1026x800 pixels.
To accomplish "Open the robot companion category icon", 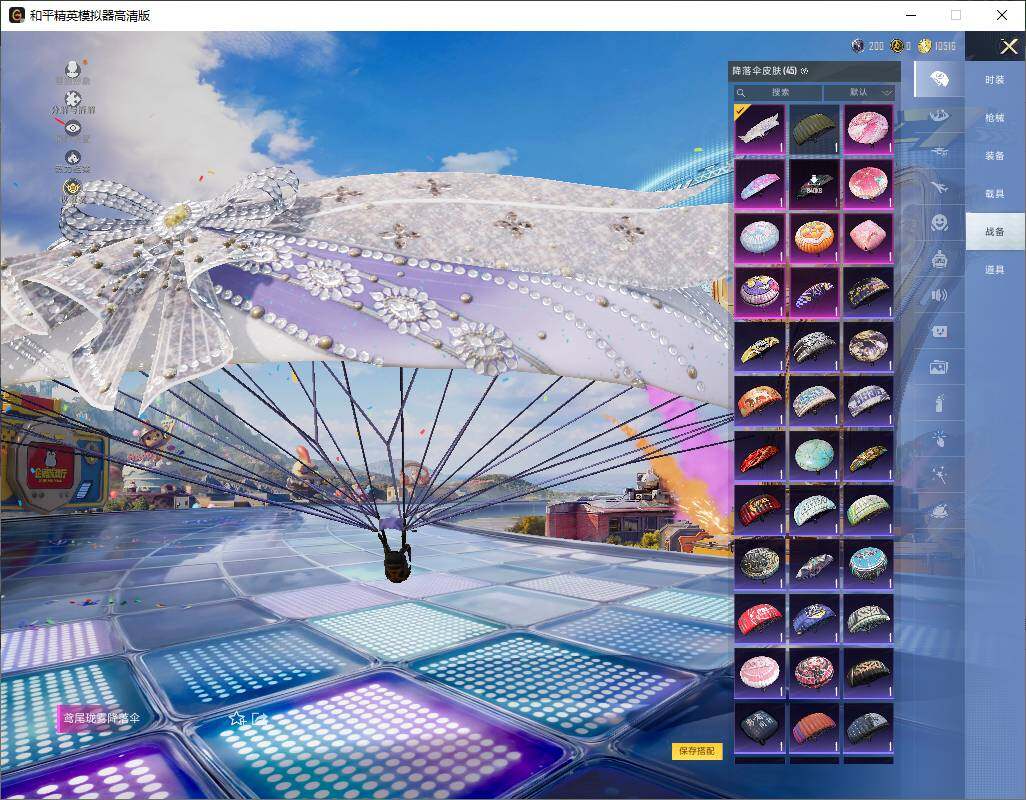I will click(x=939, y=260).
